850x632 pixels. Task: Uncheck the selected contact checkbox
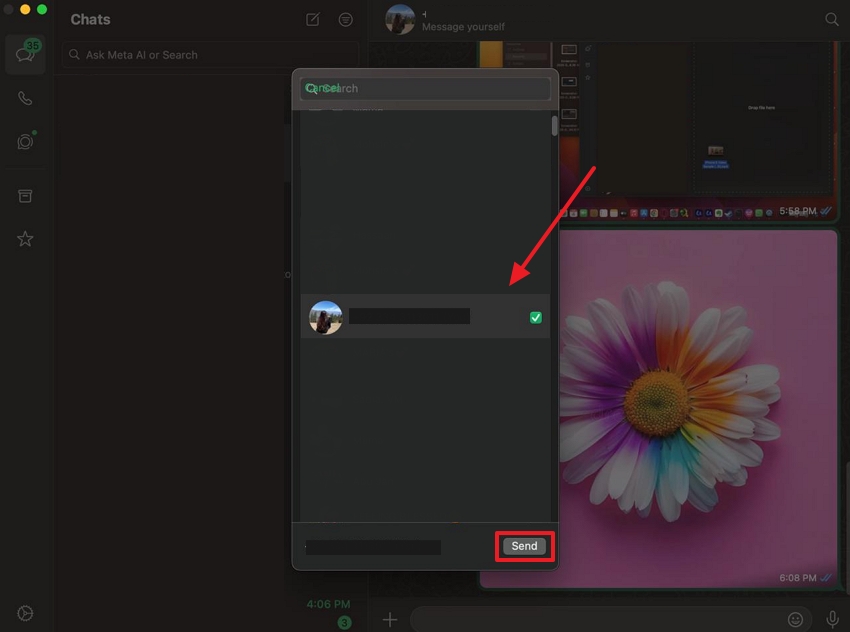pyautogui.click(x=536, y=317)
